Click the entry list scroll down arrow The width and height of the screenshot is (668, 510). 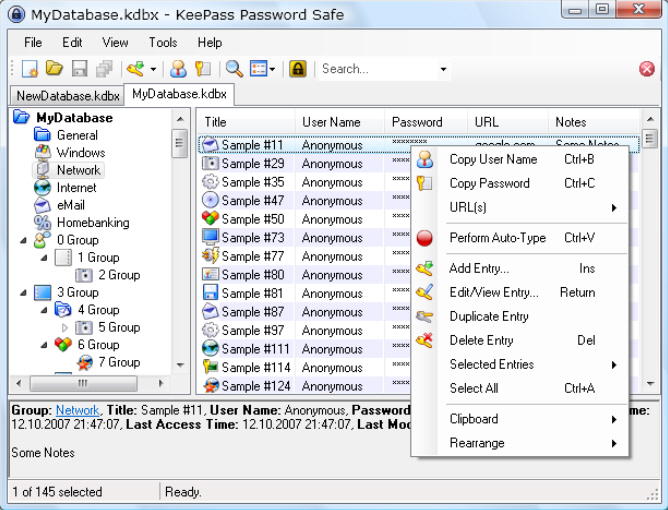650,383
